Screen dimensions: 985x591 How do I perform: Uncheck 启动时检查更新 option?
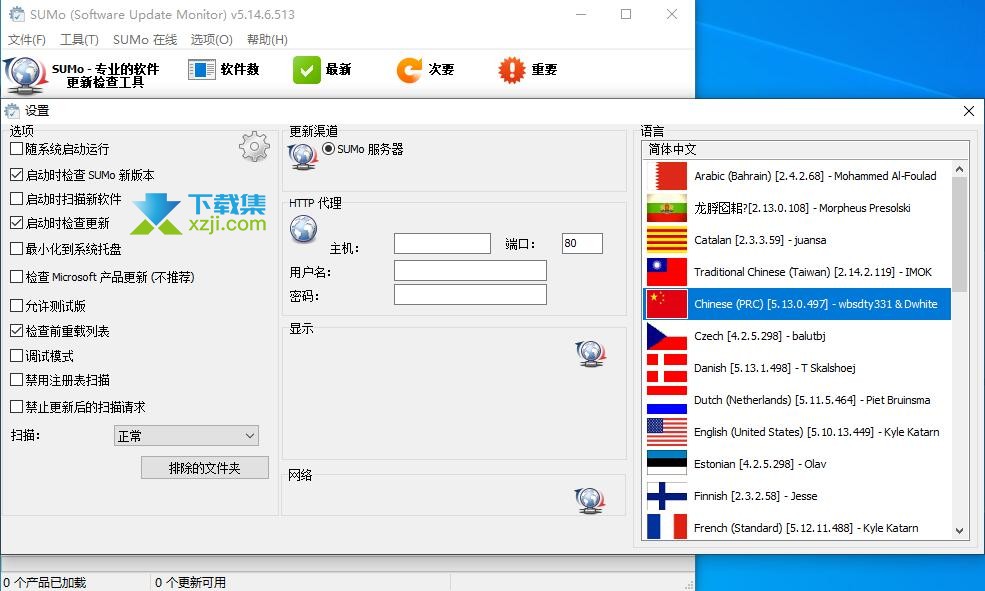(x=16, y=222)
